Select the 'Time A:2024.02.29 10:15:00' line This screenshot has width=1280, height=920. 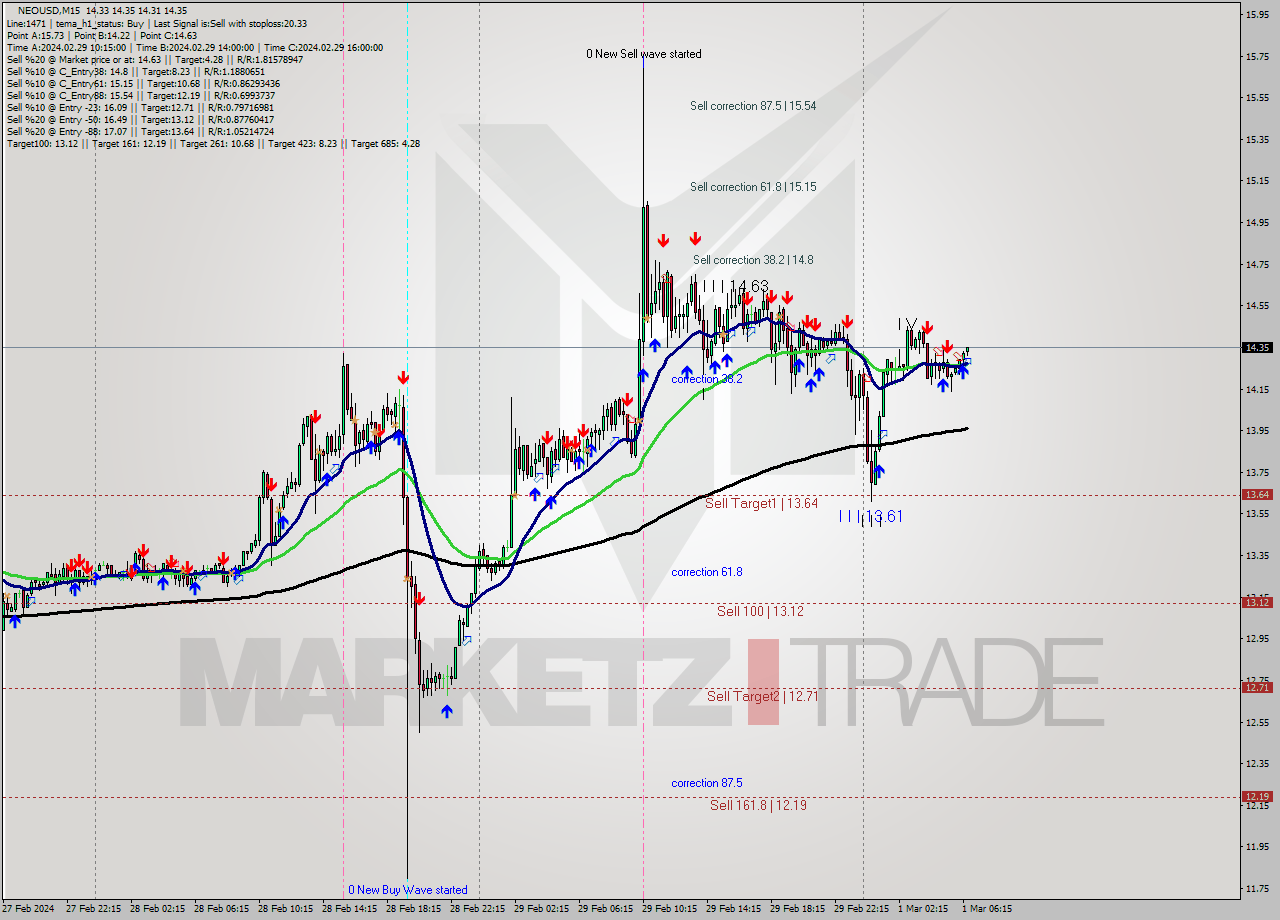(194, 47)
